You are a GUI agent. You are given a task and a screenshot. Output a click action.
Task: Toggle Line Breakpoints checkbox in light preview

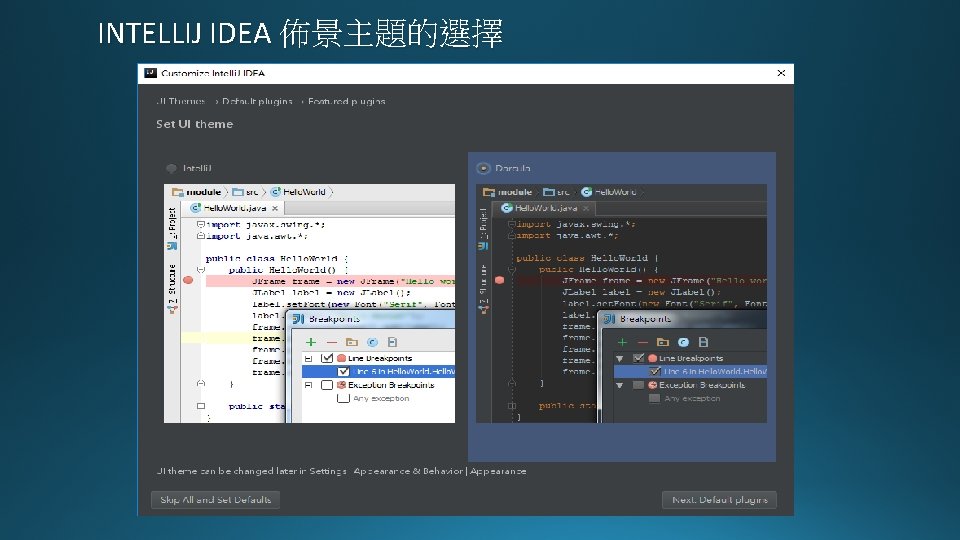(x=327, y=358)
